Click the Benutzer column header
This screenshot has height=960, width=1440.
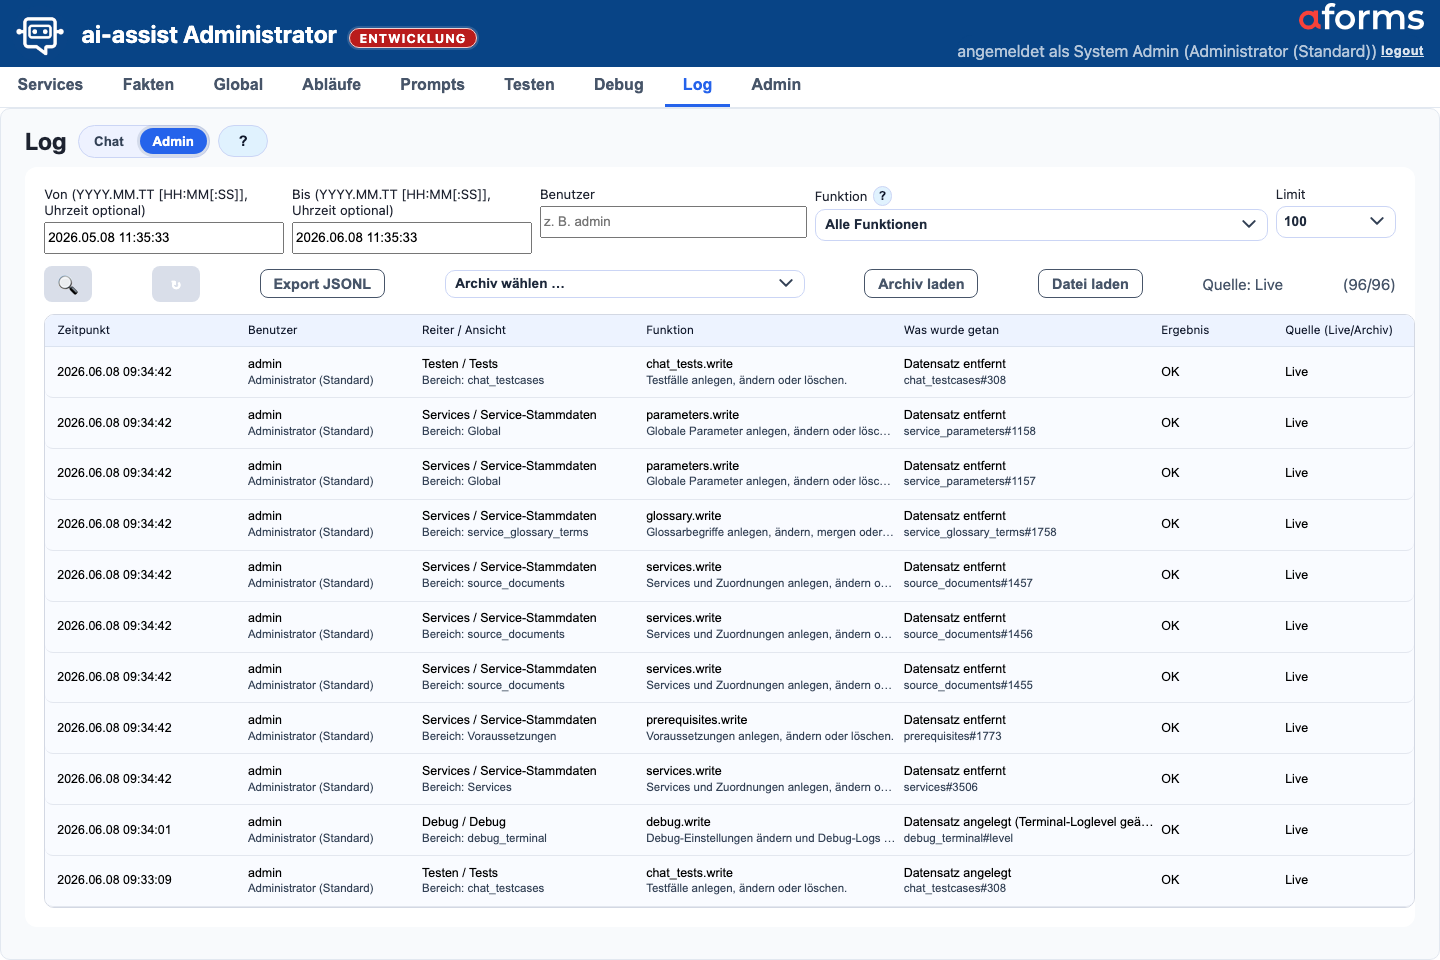[x=273, y=330]
